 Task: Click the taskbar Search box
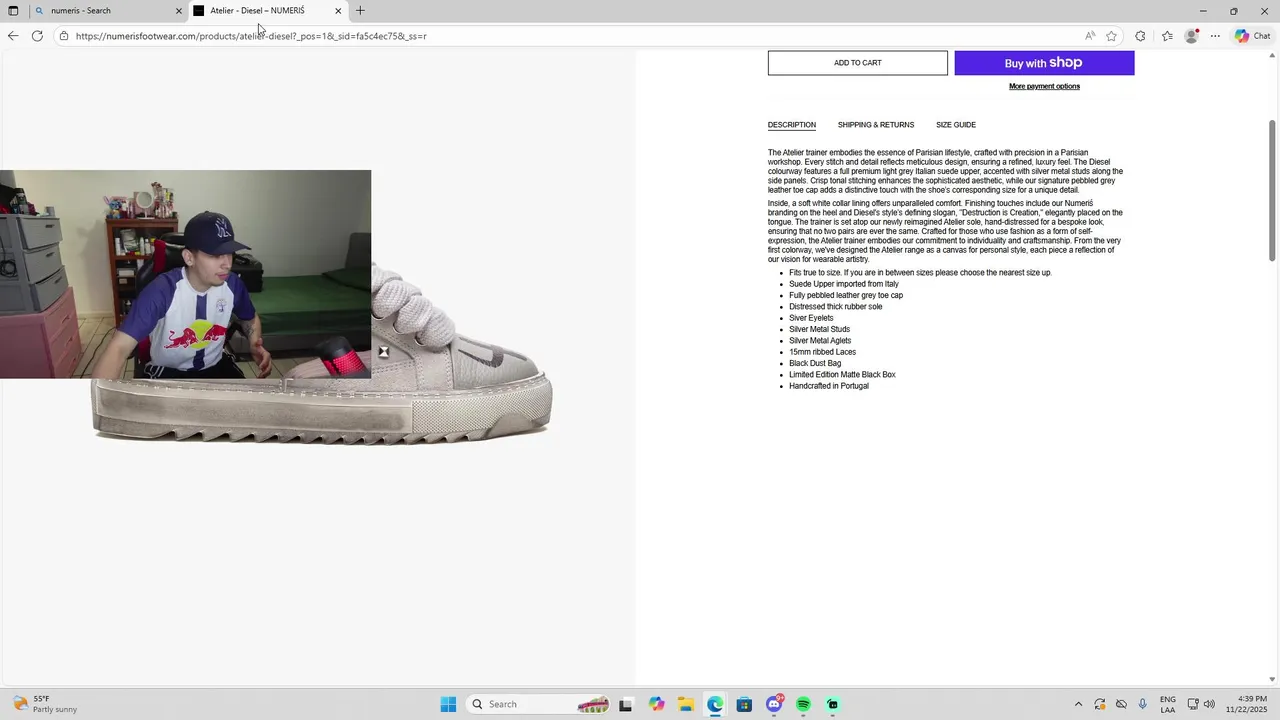click(539, 704)
